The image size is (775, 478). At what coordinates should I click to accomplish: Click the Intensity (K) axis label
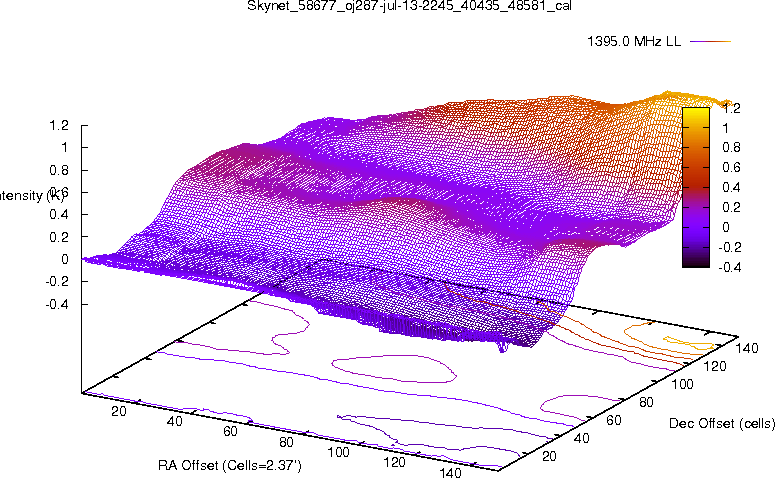(32, 196)
